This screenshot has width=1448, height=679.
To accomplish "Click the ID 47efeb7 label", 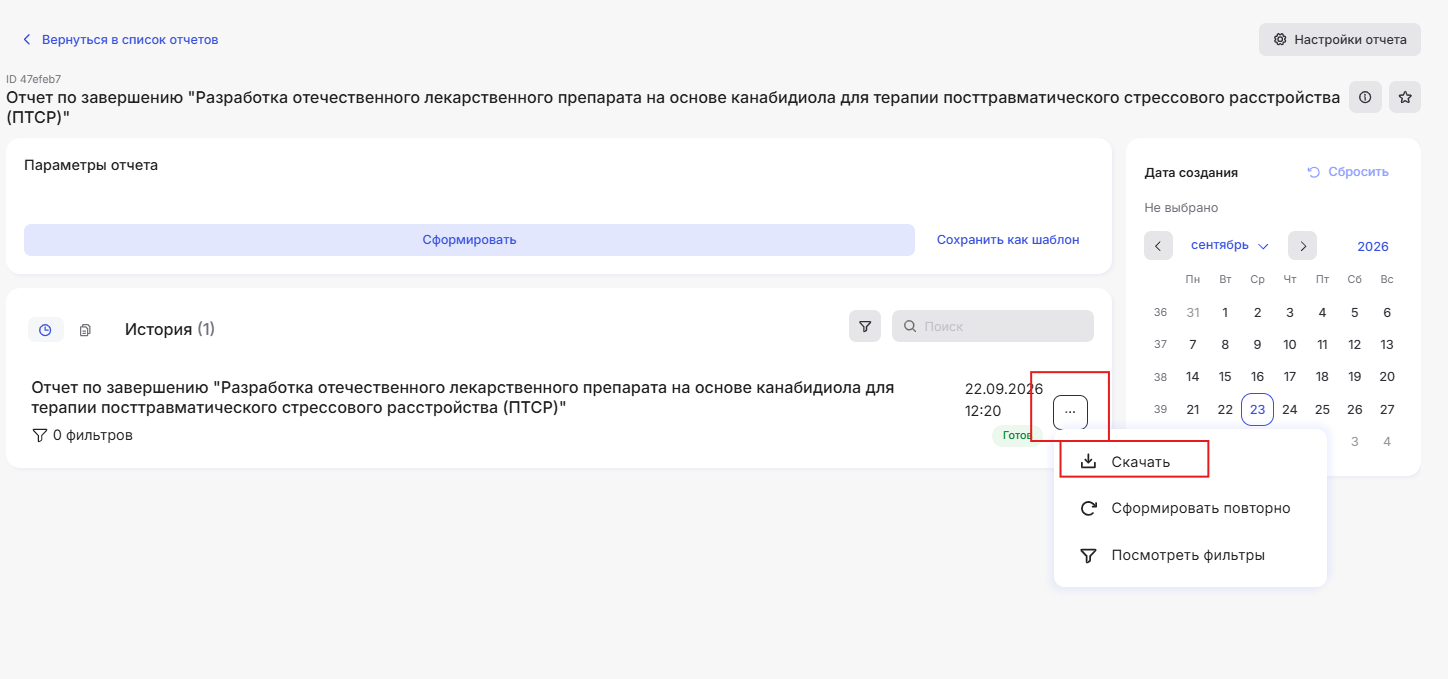I will click(x=34, y=79).
